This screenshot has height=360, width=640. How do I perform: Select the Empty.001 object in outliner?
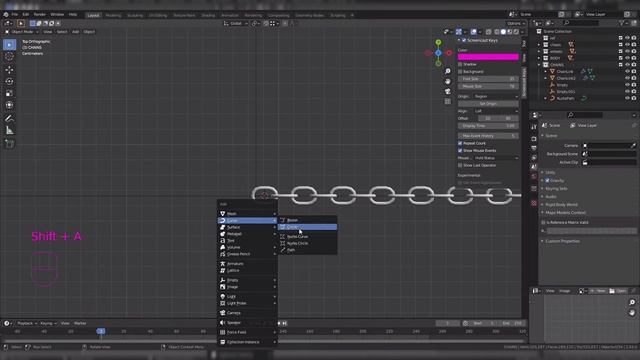565,91
